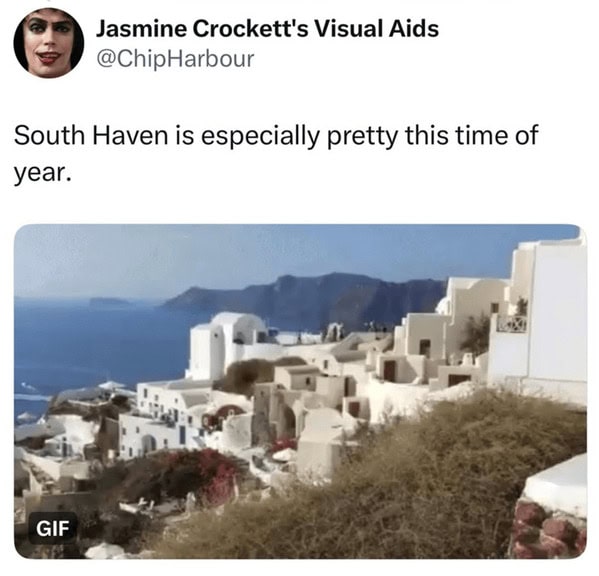Open the "Jasmine Crockett's Visual Aids" display name
The height and width of the screenshot is (576, 599).
tap(267, 29)
